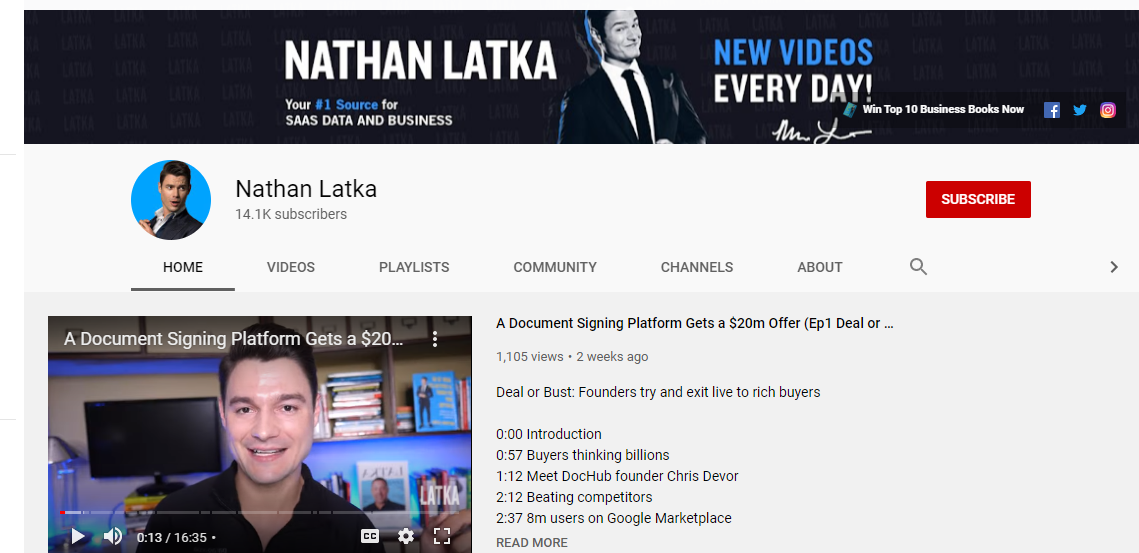Click the video title overlay in player
Screen dimensions: 1139x553
click(233, 339)
